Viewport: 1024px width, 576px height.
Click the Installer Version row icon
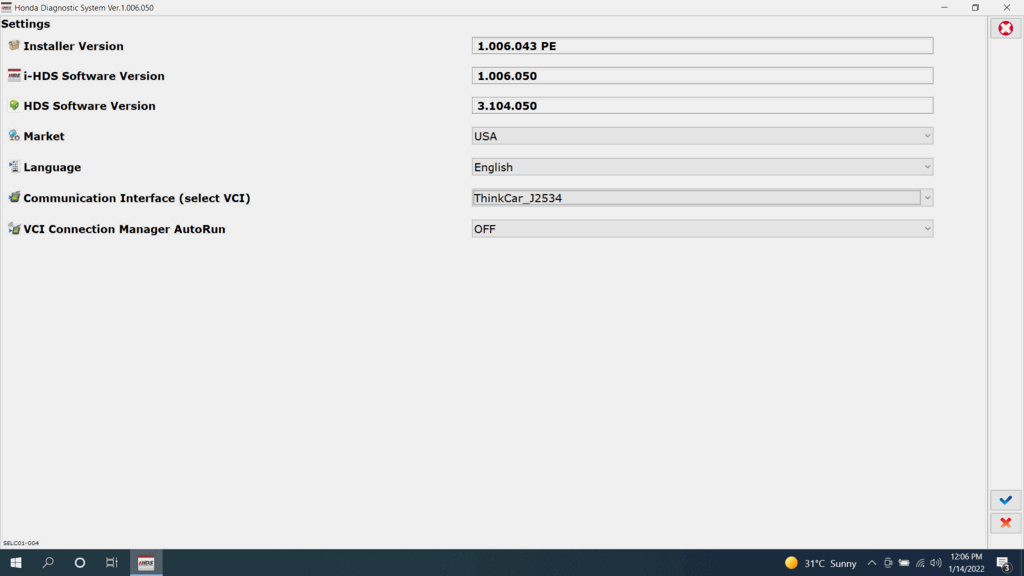tap(14, 46)
